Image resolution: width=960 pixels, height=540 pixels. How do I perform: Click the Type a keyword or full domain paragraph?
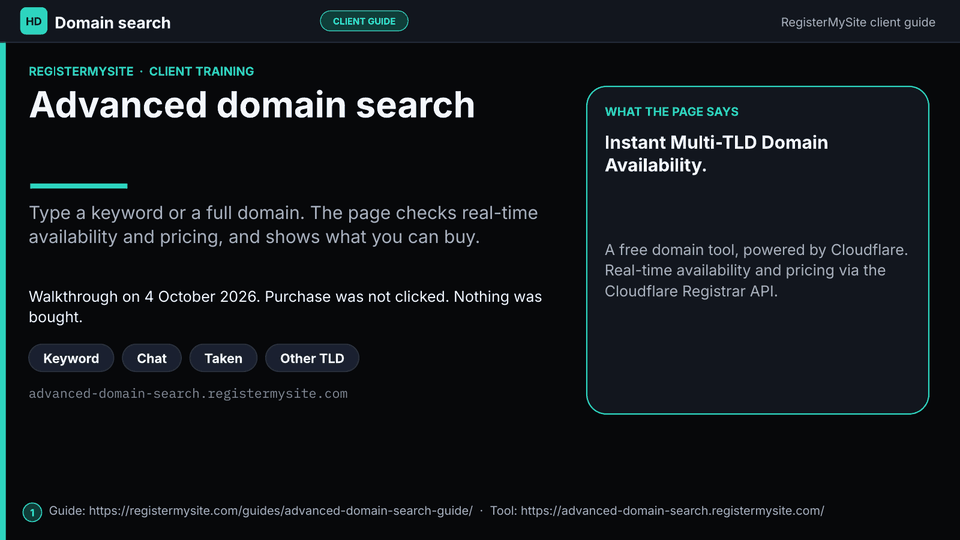point(283,225)
